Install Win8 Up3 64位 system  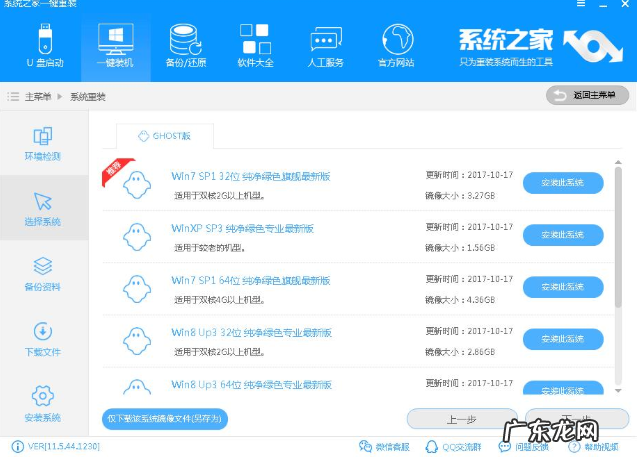[563, 388]
